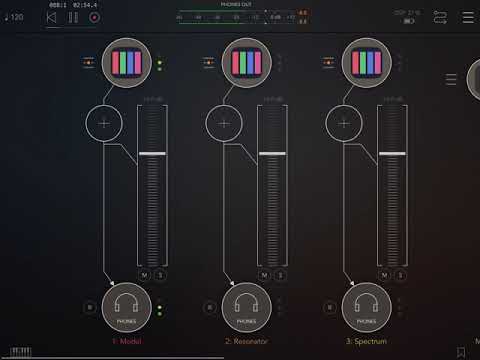Mute the Resonator channel

264,276
